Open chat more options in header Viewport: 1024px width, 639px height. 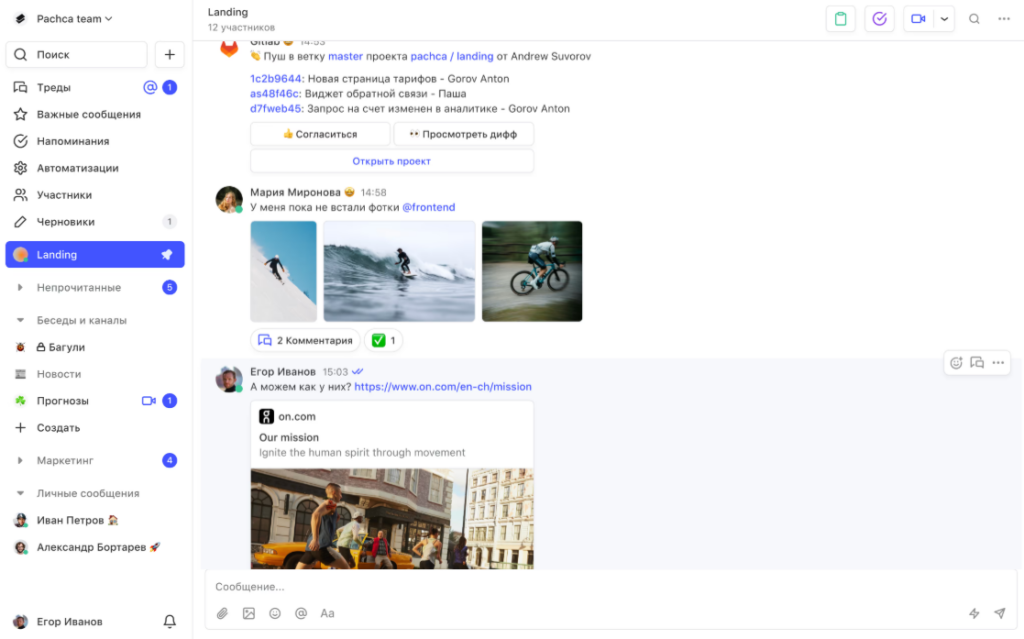tap(1004, 19)
